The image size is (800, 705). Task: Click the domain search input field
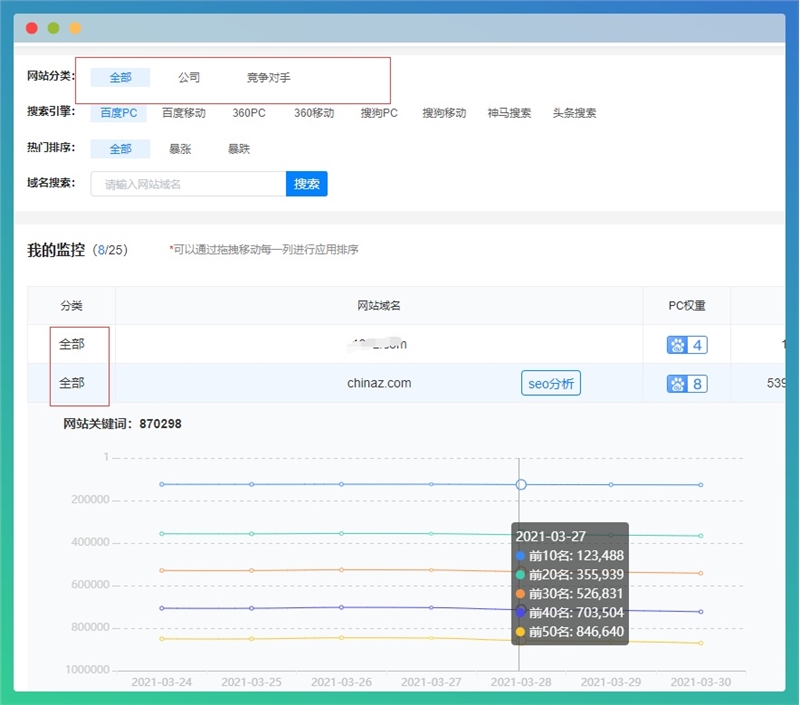188,184
